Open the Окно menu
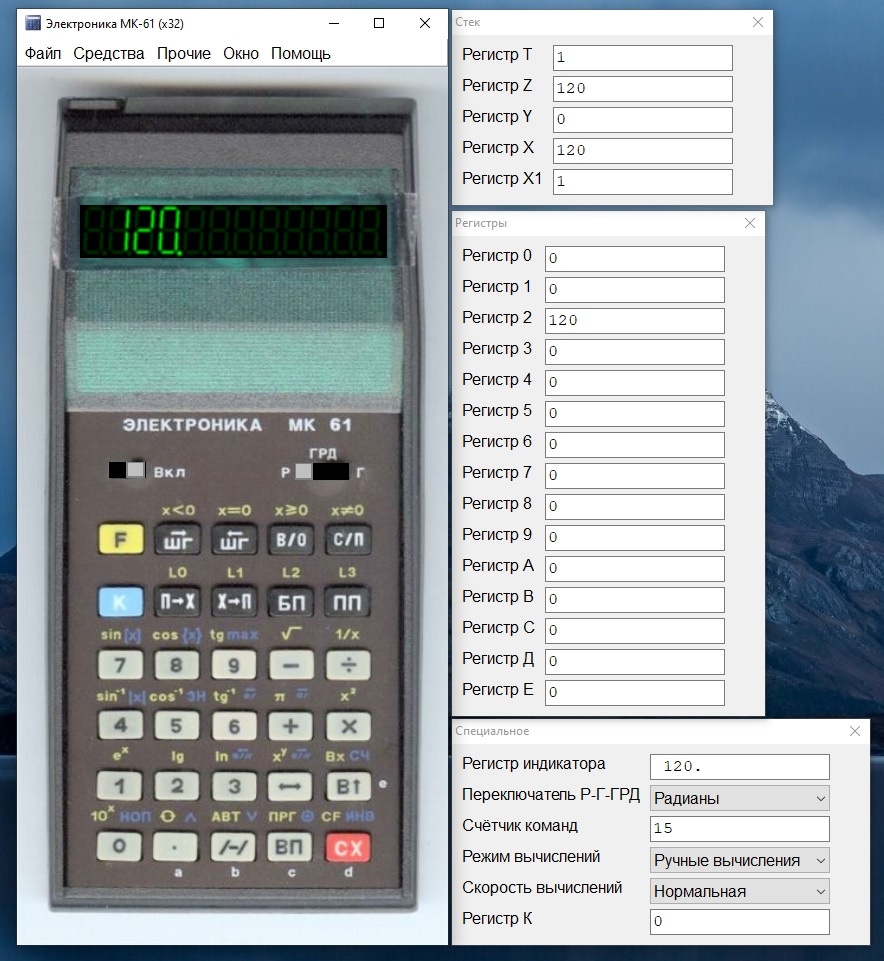Viewport: 884px width, 961px height. coord(241,53)
